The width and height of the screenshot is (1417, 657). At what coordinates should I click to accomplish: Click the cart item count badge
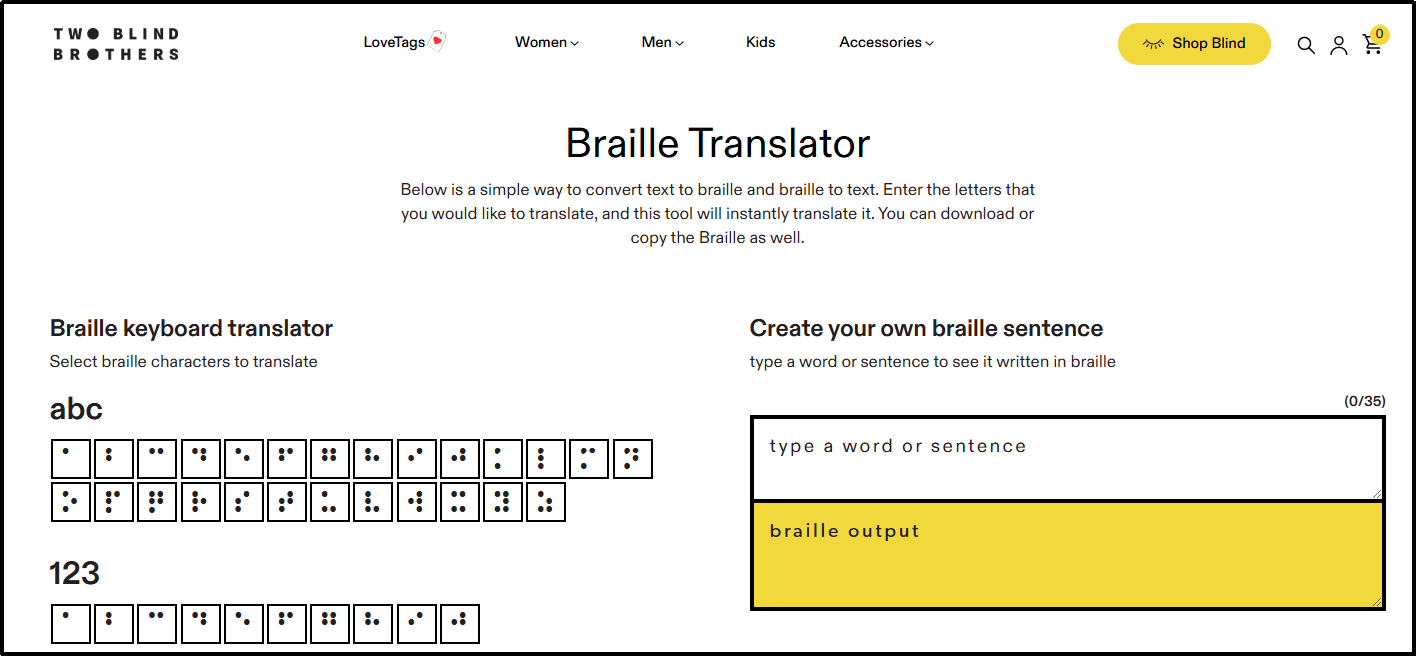(1379, 34)
